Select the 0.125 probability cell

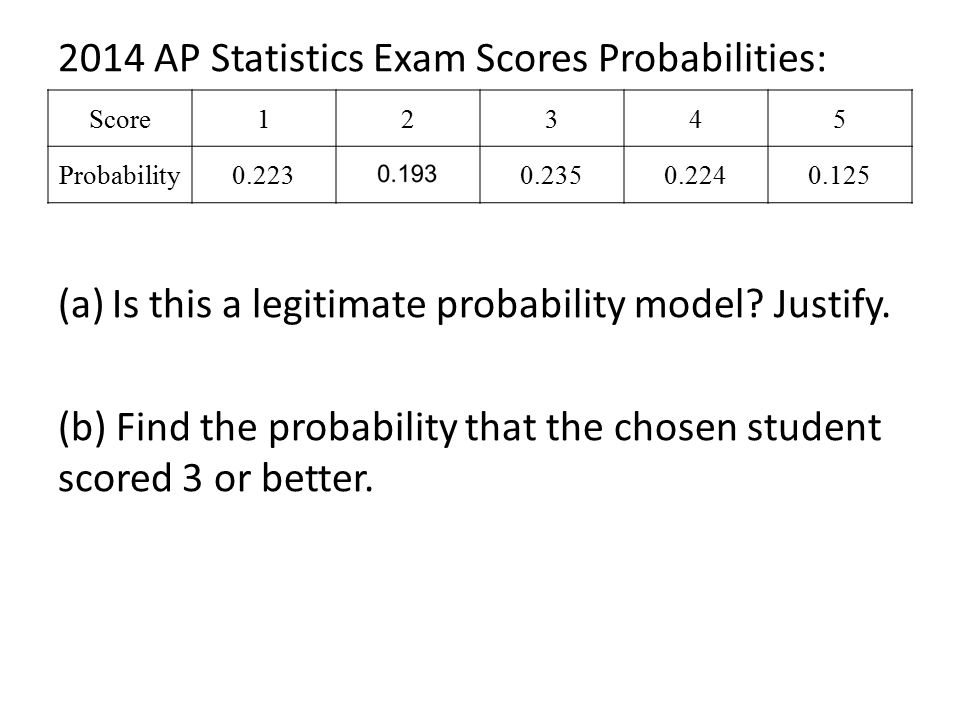[840, 174]
